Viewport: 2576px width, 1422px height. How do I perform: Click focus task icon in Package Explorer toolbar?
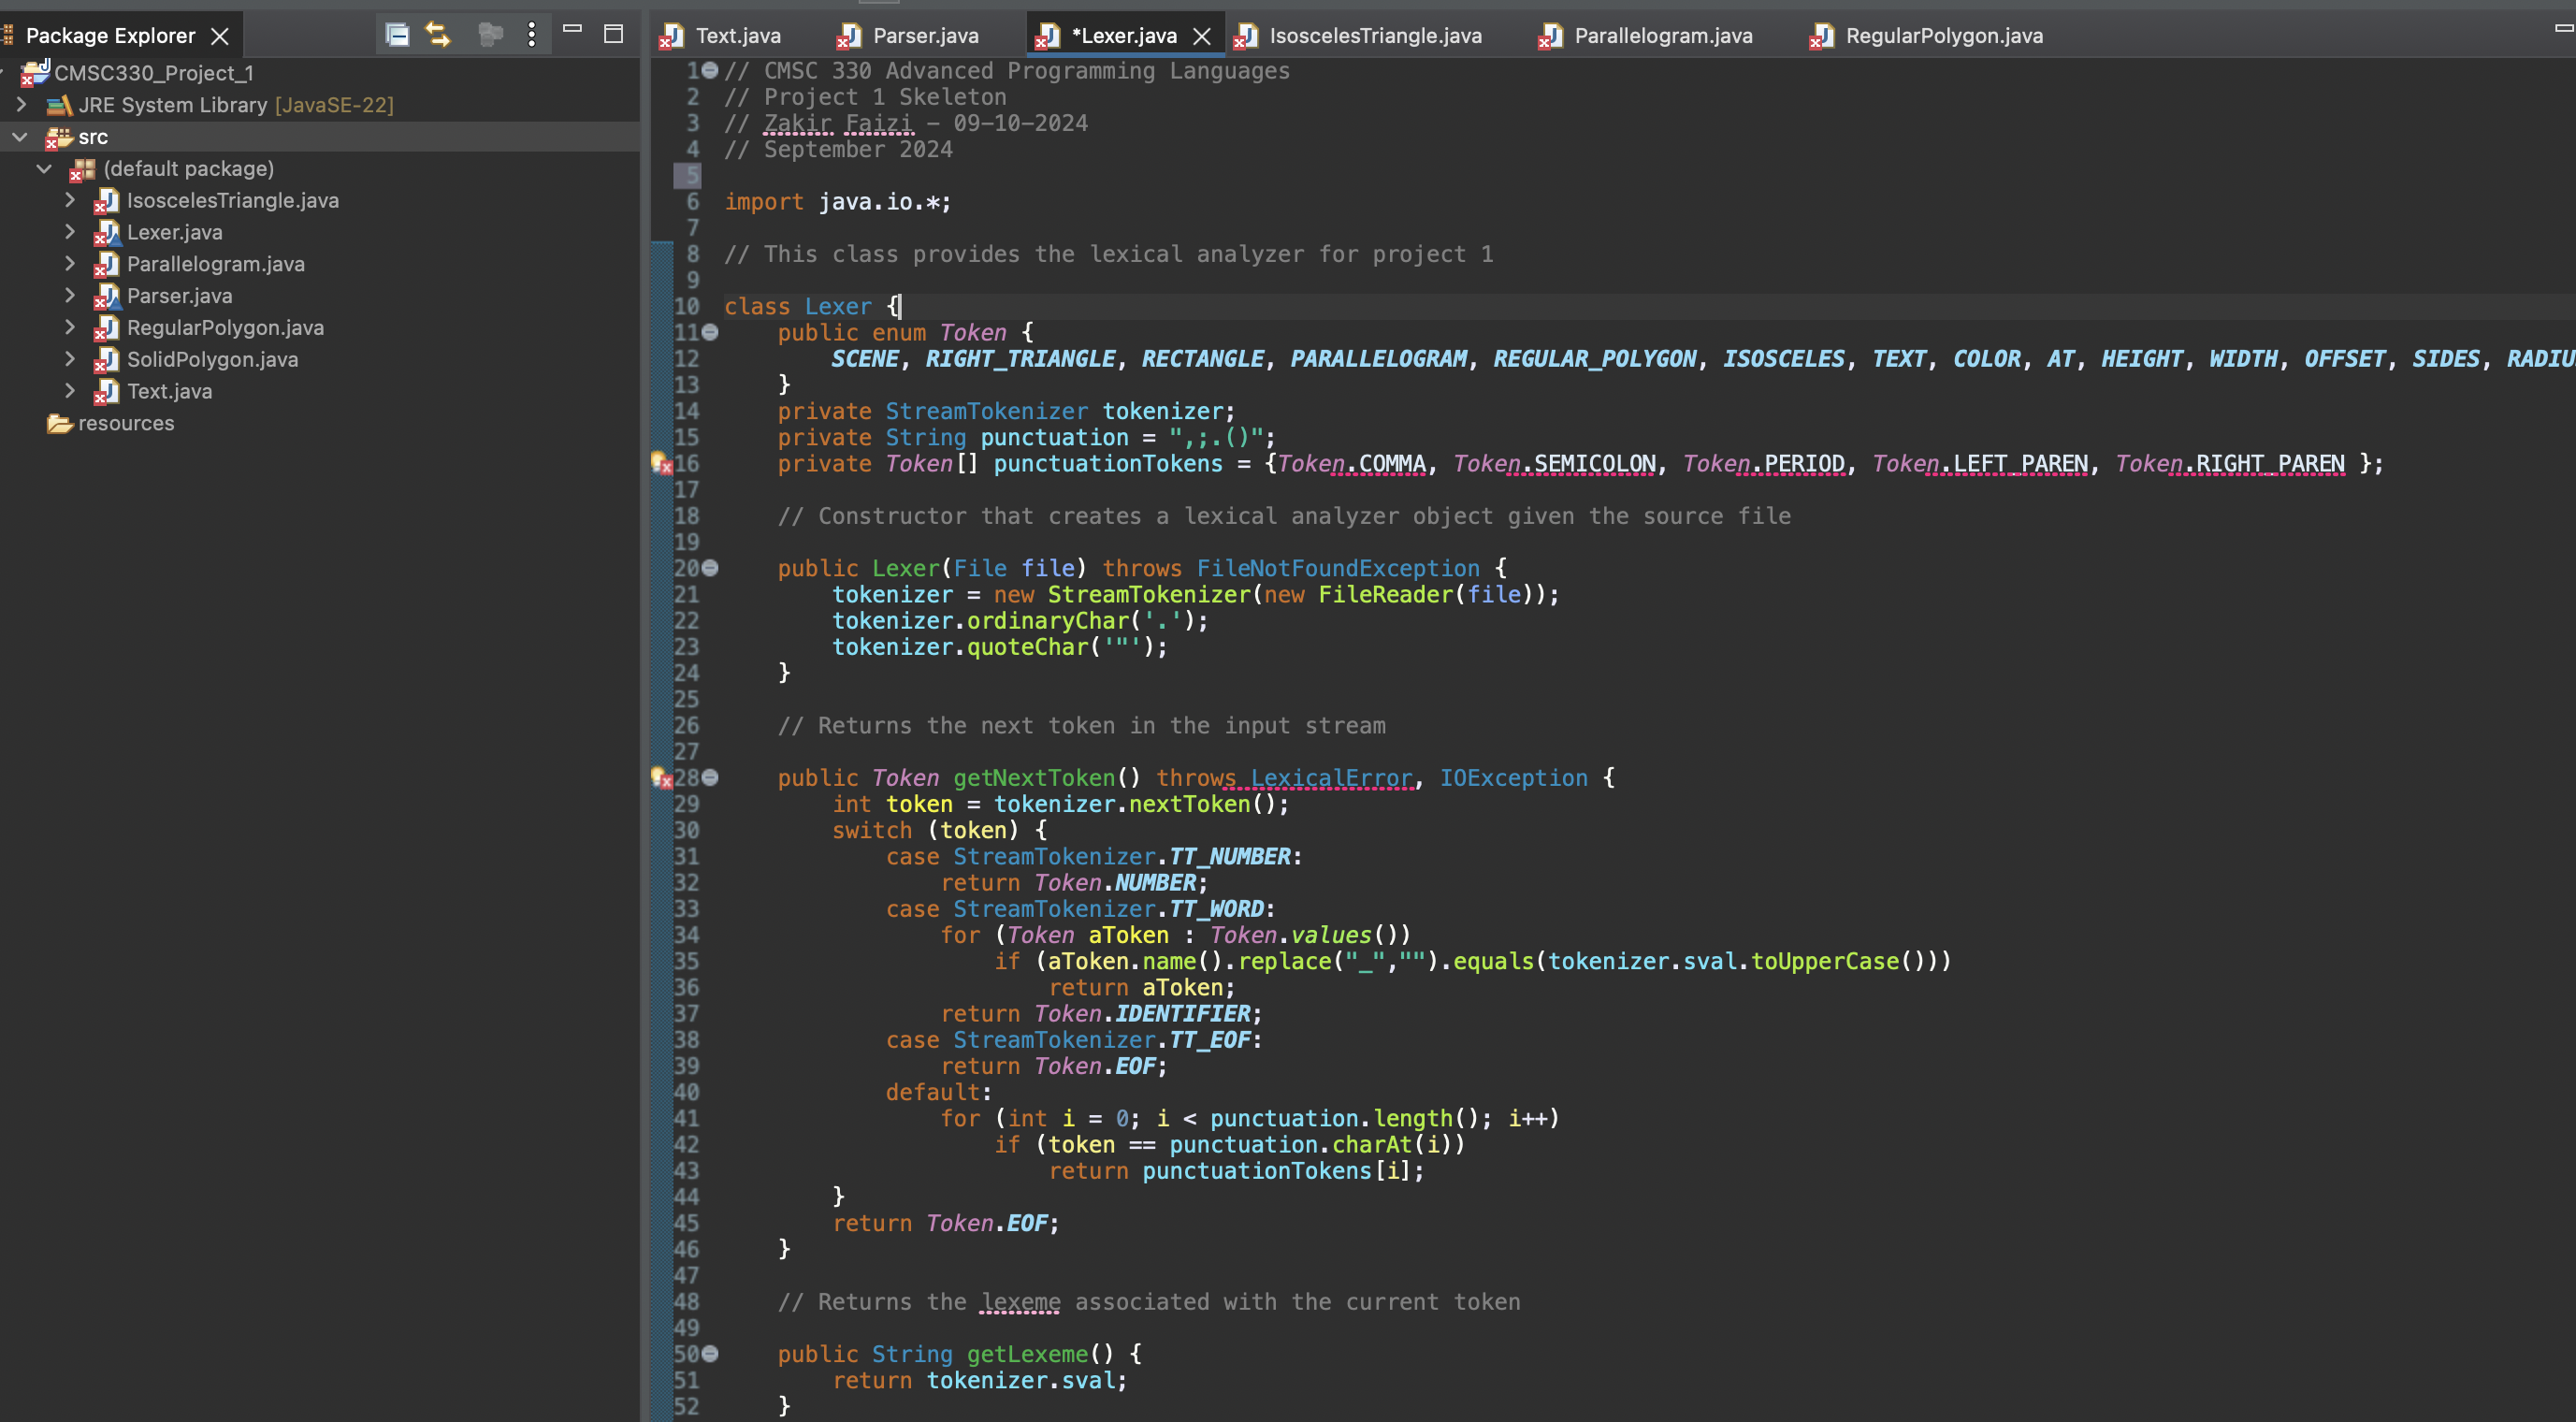pos(490,35)
